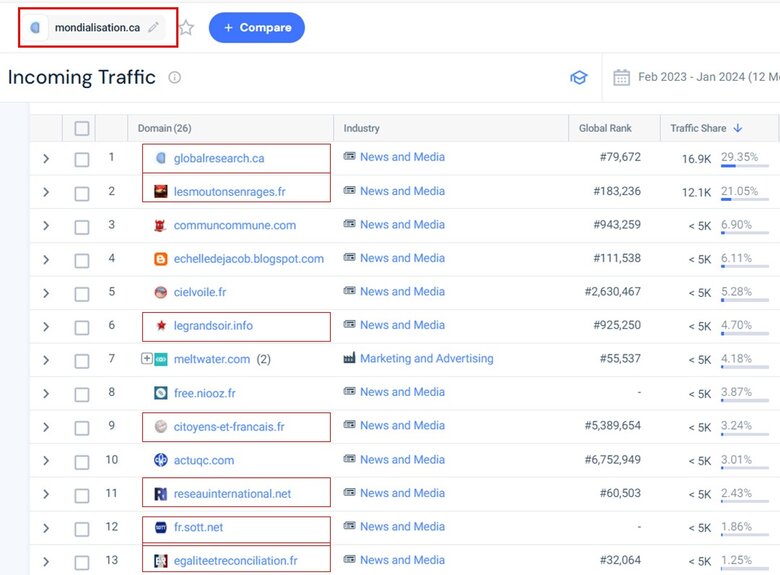Click the 16.9K traffic value

pos(696,159)
